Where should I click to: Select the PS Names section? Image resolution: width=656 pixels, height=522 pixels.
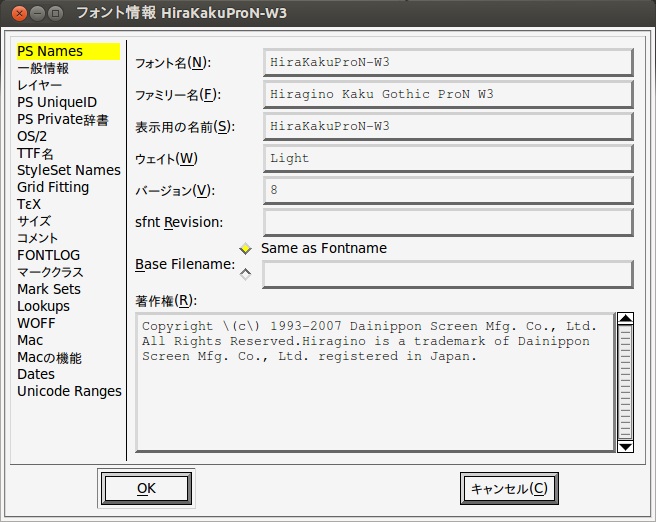tap(68, 51)
